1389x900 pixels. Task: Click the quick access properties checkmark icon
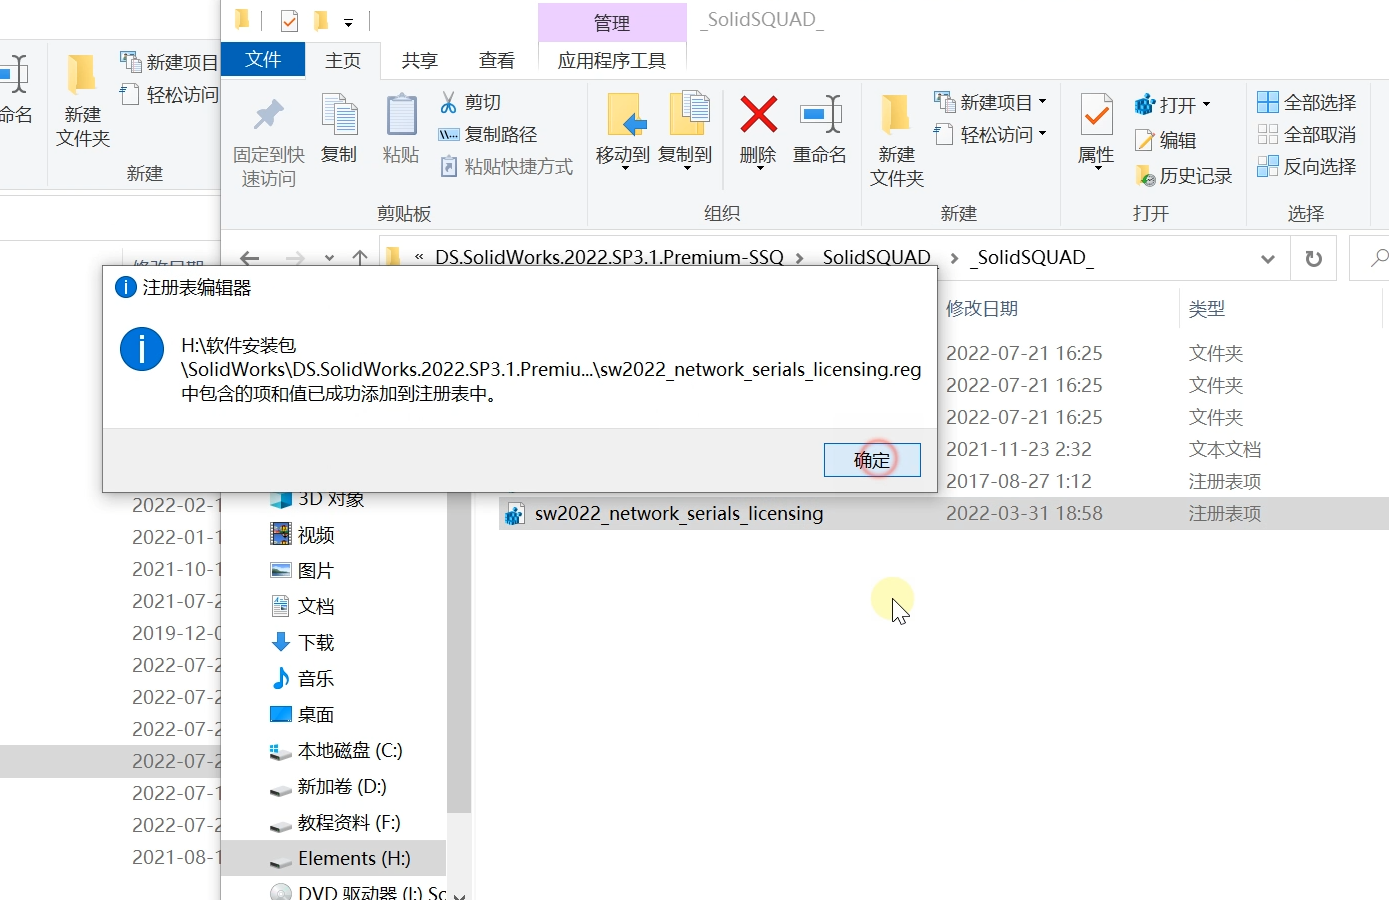coord(289,21)
